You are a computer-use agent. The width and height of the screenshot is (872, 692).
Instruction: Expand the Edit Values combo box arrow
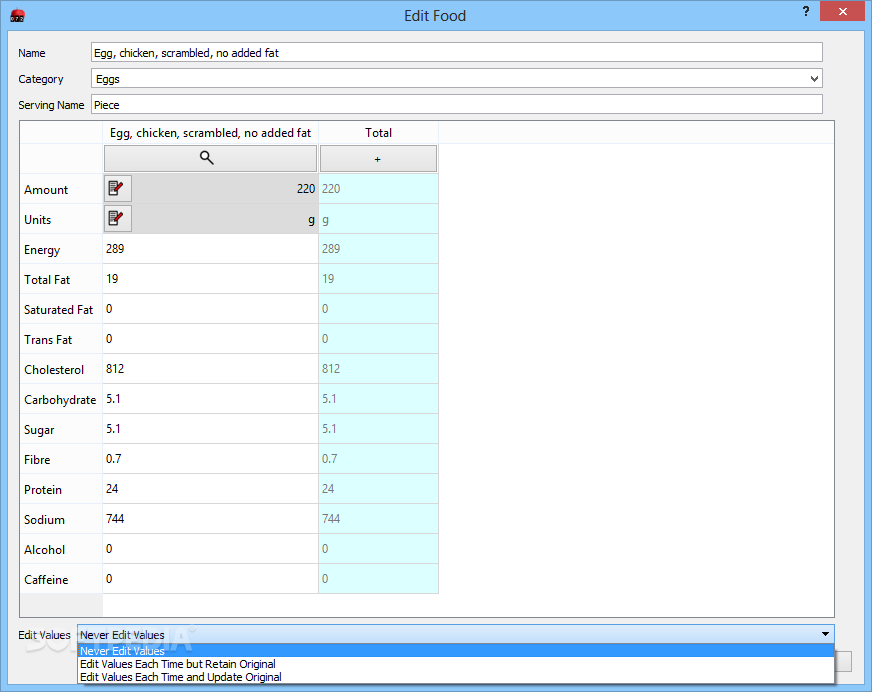tap(825, 634)
